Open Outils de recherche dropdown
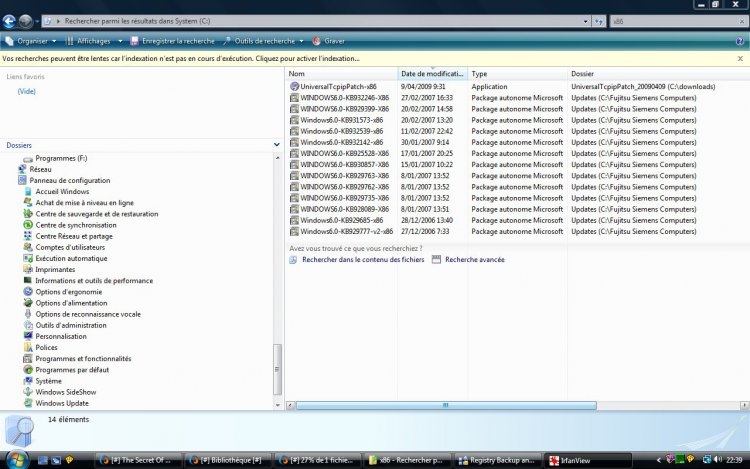 point(264,41)
